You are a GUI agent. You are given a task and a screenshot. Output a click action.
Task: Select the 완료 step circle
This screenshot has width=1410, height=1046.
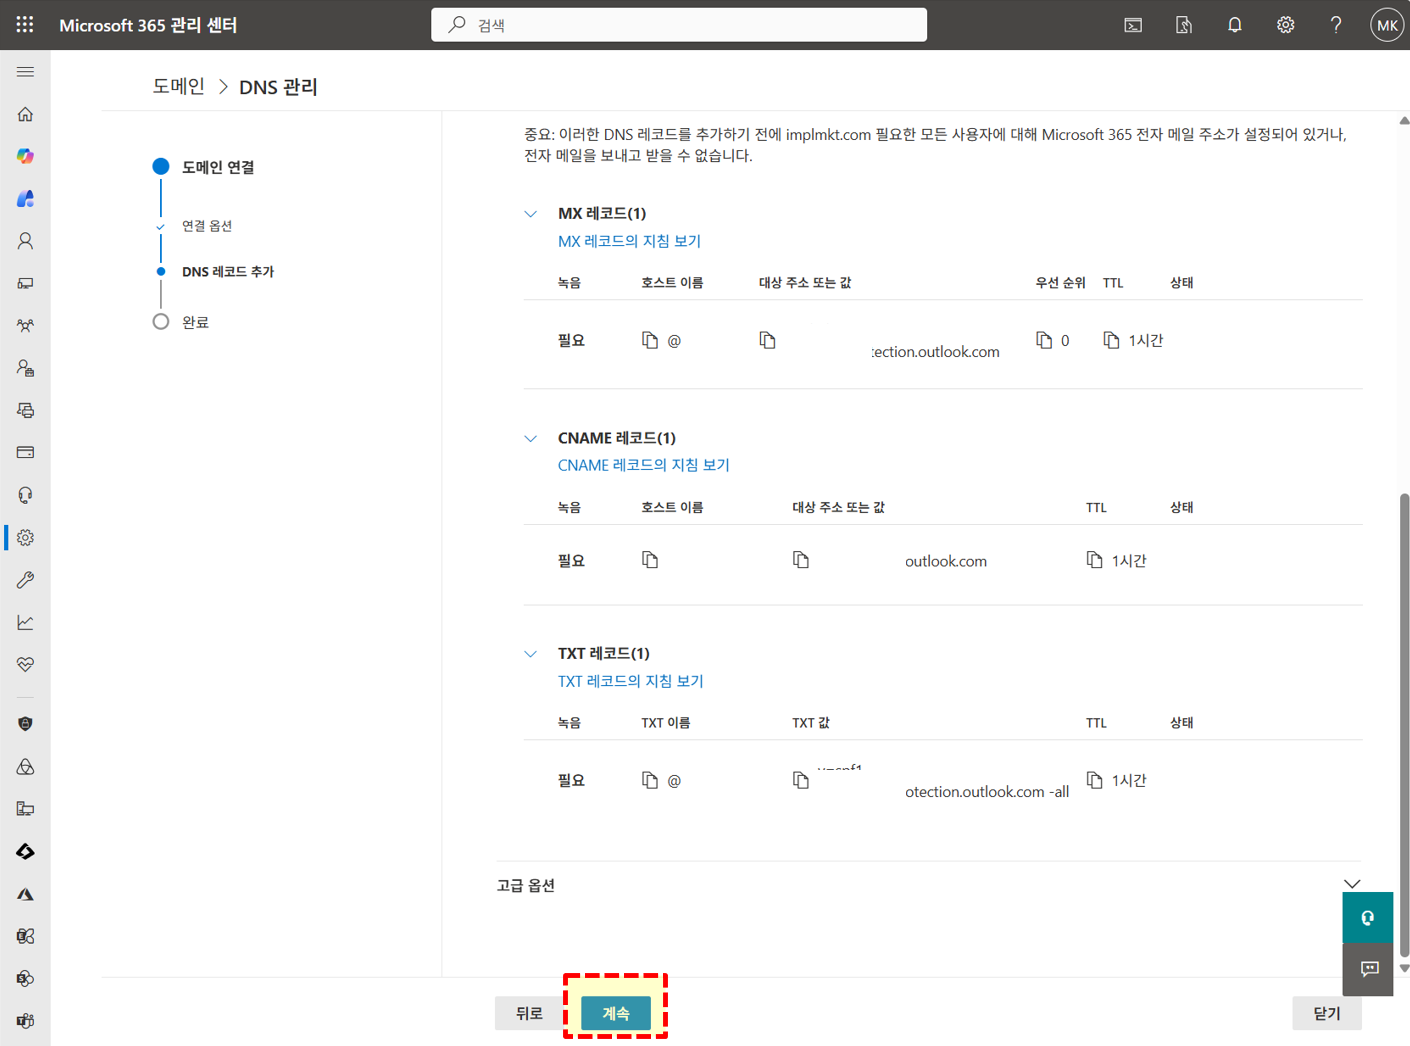(161, 322)
